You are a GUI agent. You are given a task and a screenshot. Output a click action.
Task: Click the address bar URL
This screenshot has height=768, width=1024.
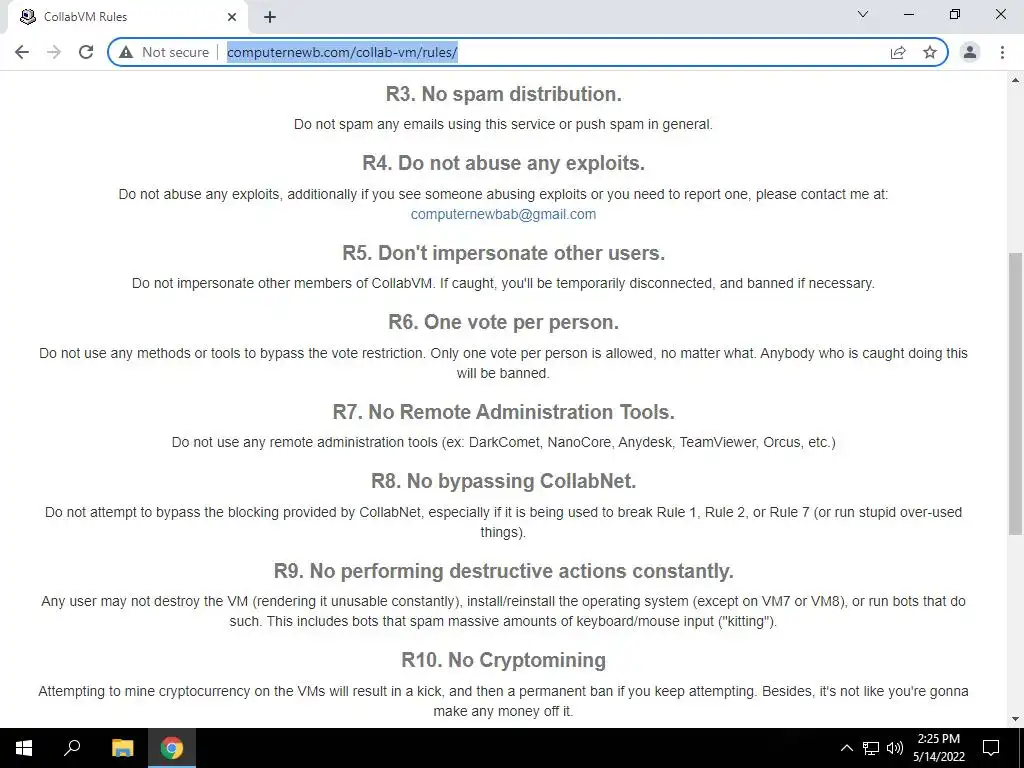click(342, 52)
